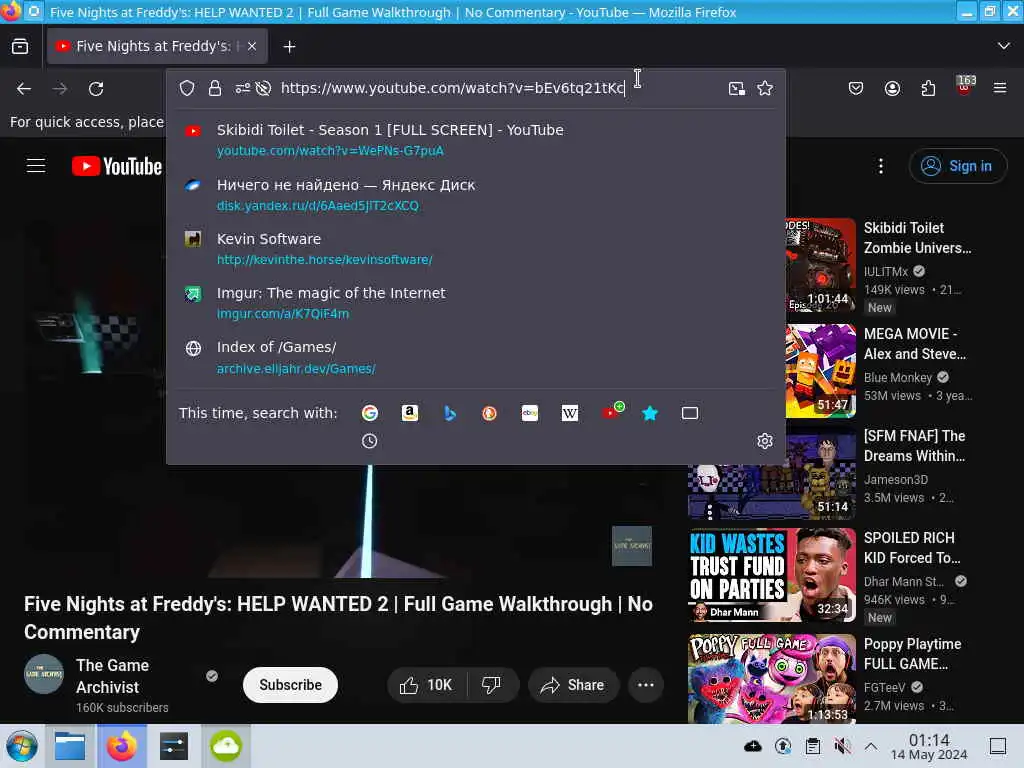Image resolution: width=1024 pixels, height=768 pixels.
Task: Open SFM FNAF The Dreams Within title
Action: click(x=914, y=446)
